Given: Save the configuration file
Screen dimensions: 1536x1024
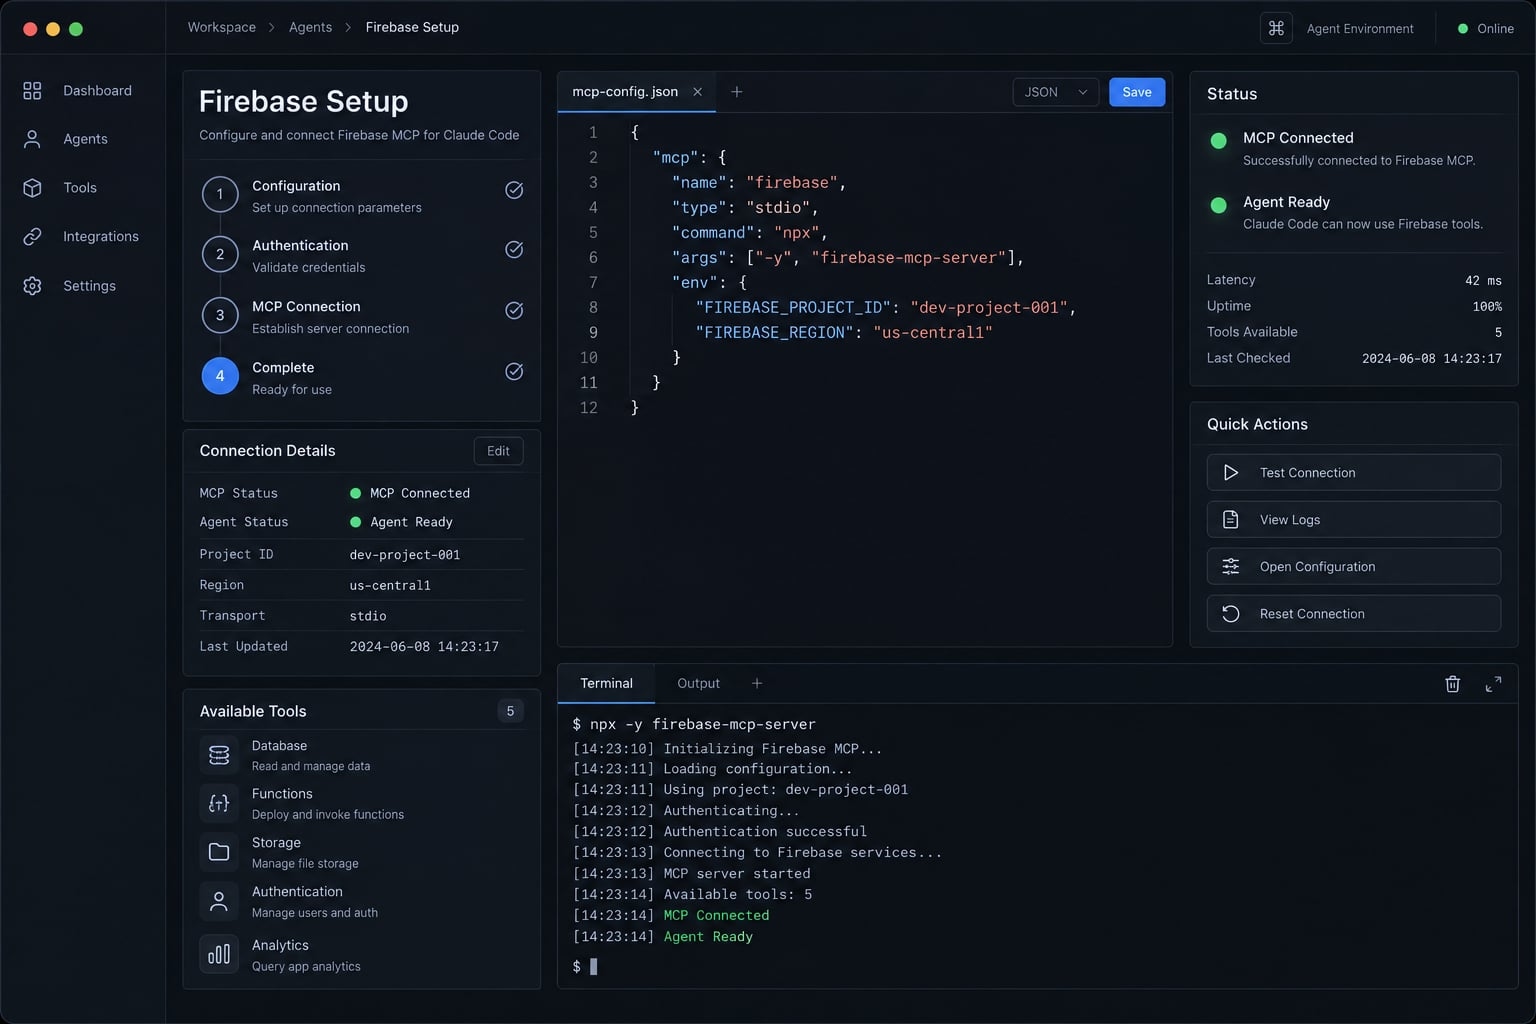Looking at the screenshot, I should 1137,92.
